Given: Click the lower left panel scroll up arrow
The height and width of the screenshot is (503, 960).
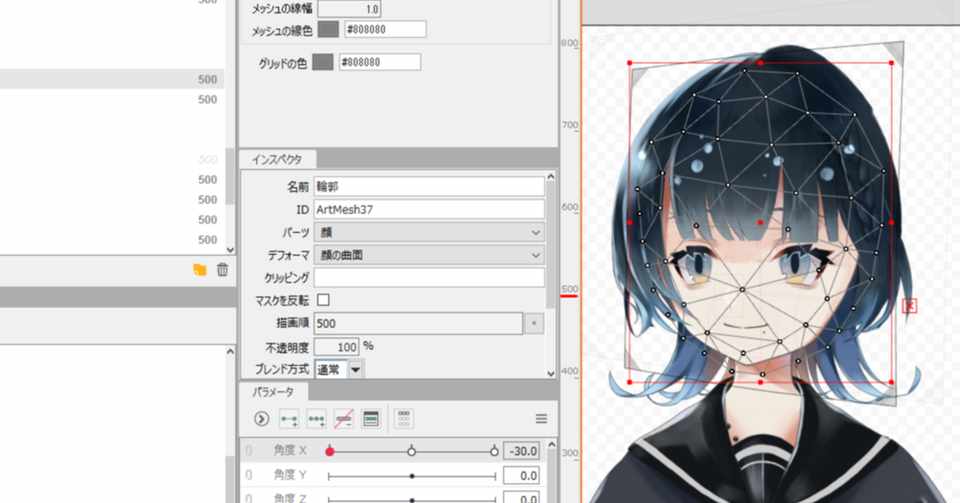Looking at the screenshot, I should click(230, 351).
